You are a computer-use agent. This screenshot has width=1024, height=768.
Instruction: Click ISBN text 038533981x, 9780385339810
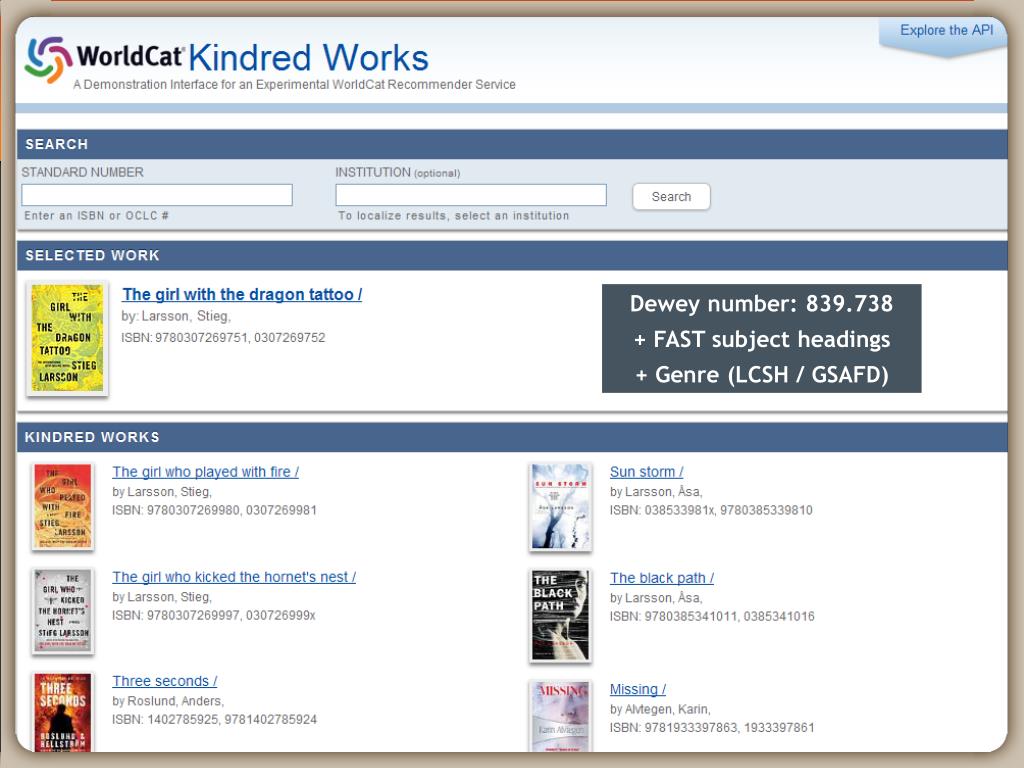[x=711, y=510]
